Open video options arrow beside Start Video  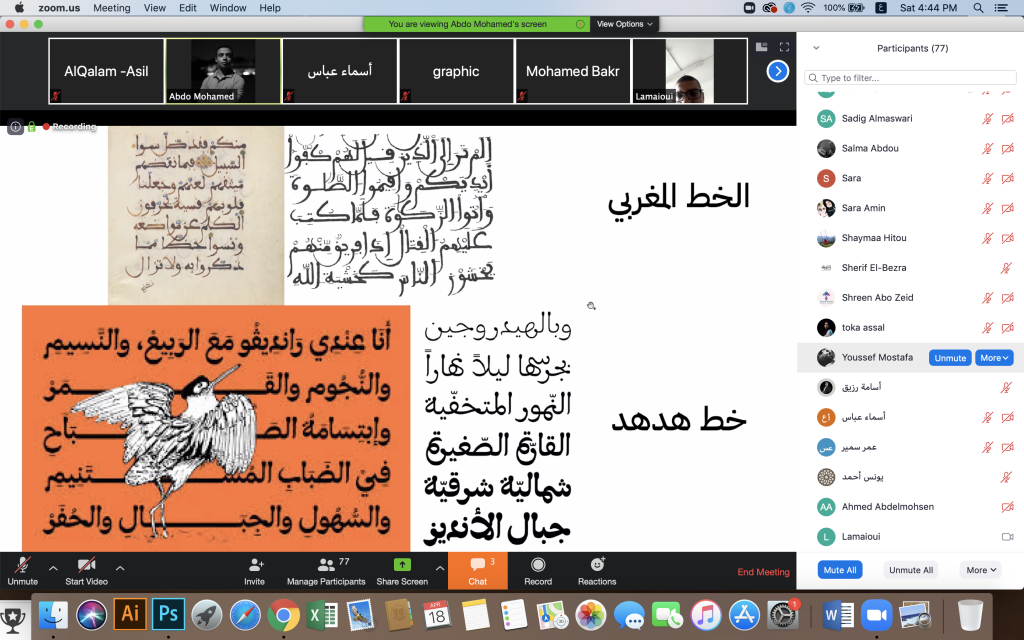point(120,568)
